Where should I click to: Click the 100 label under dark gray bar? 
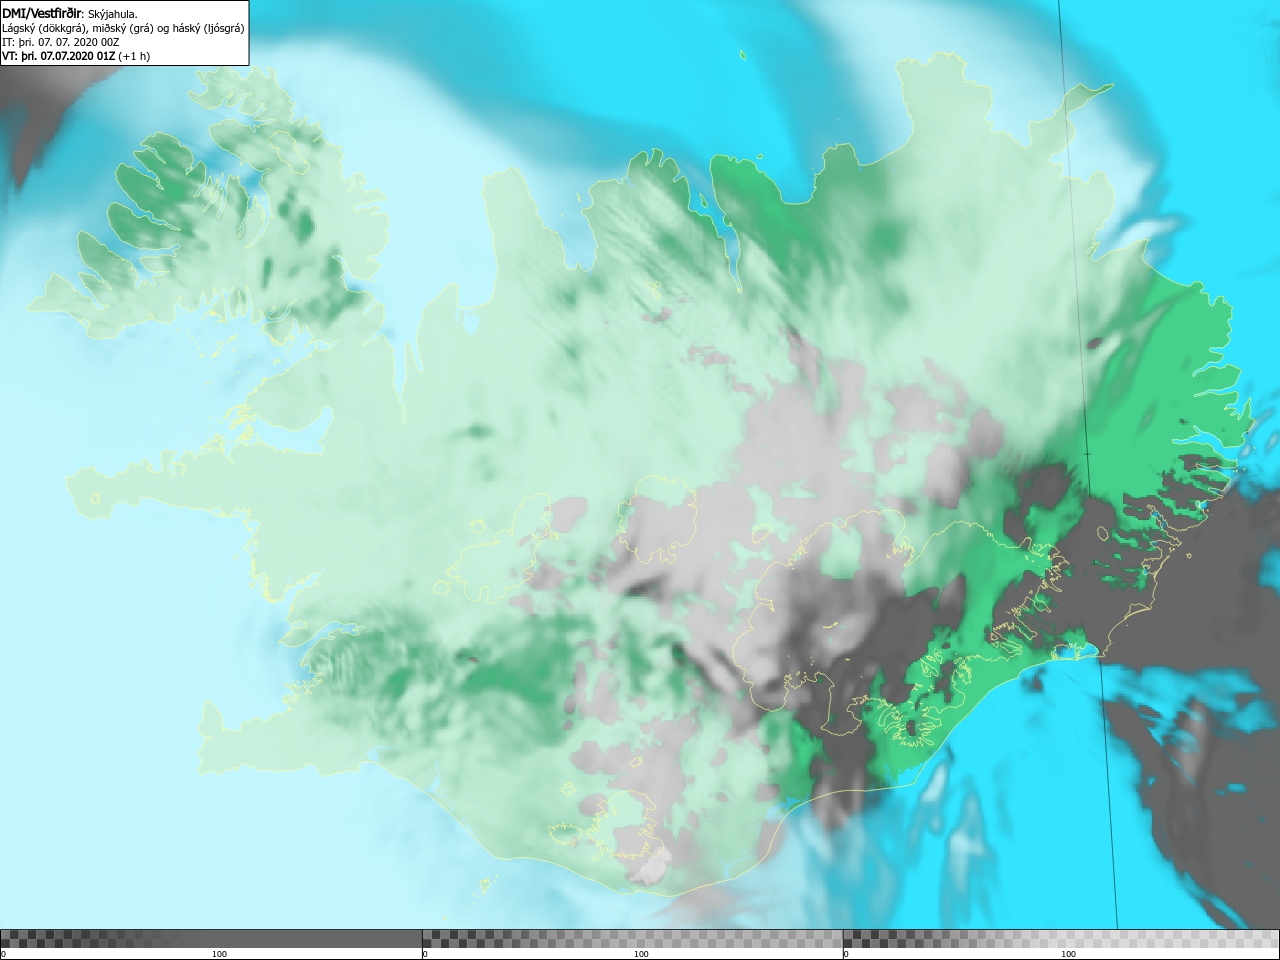(219, 954)
